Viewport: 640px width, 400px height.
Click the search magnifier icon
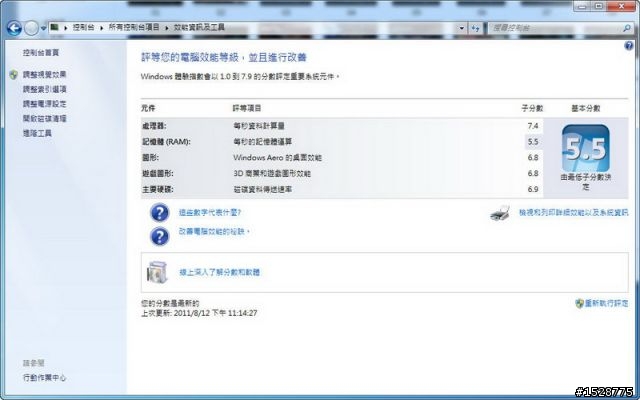[627, 28]
